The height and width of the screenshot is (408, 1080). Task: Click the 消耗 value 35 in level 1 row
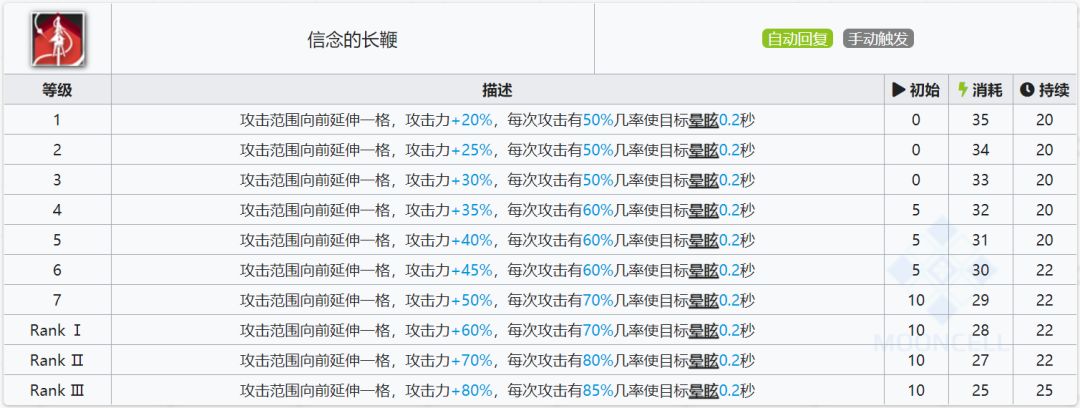(x=979, y=120)
